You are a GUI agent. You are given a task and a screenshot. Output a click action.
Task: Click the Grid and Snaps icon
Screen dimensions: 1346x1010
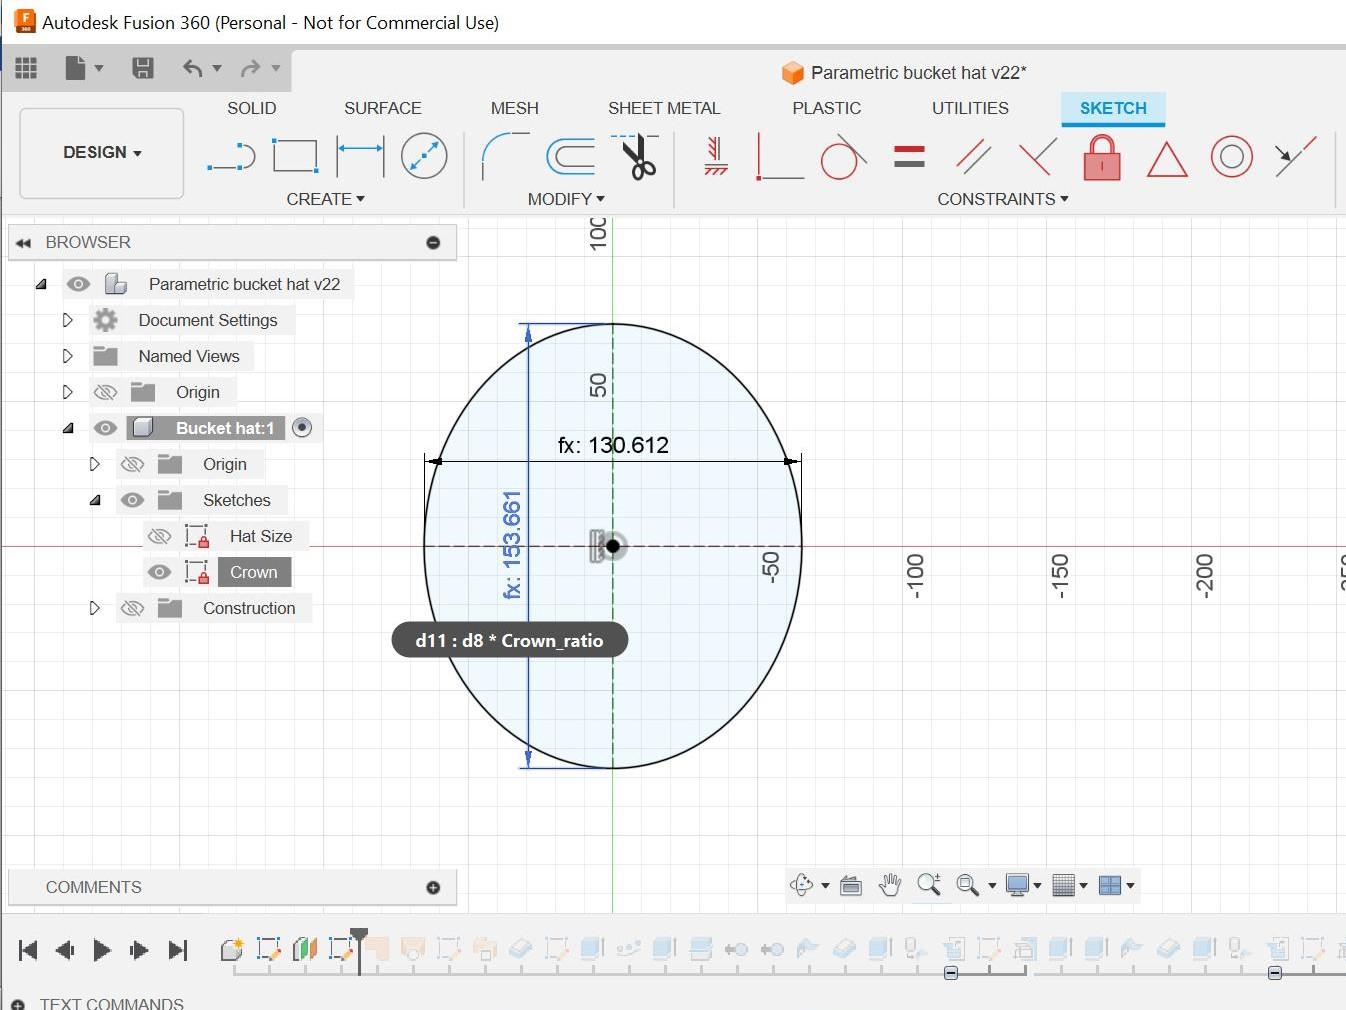tap(1064, 885)
